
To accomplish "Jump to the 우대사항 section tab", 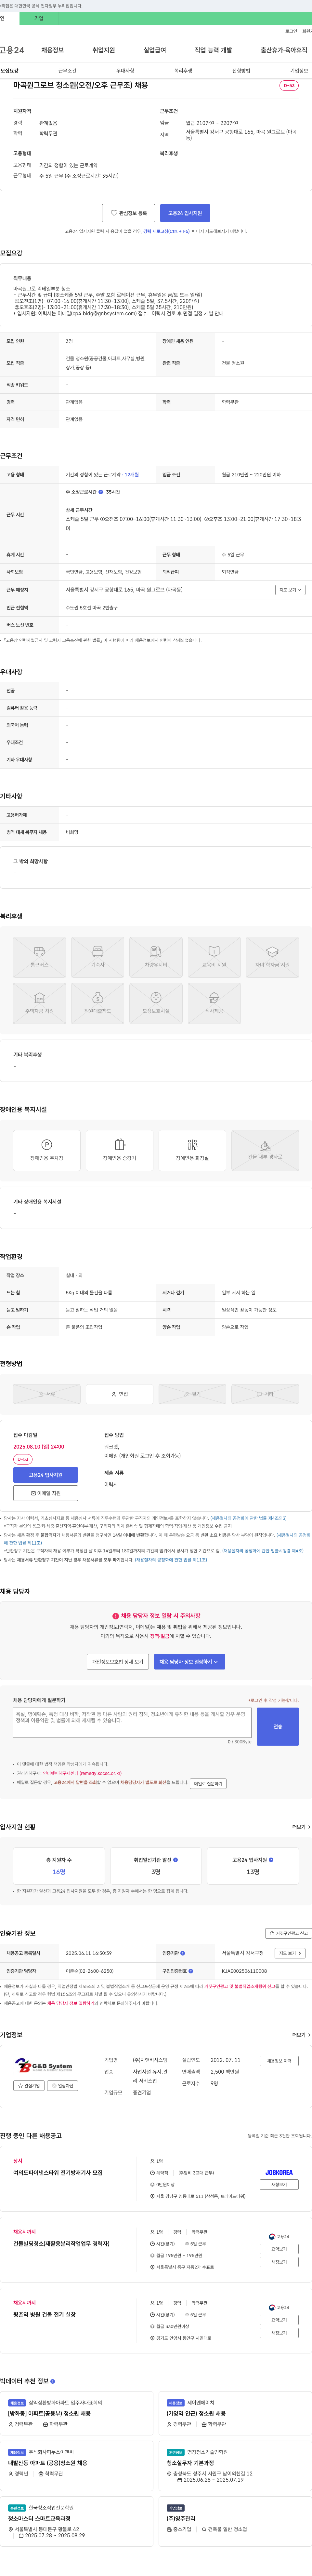I will click(125, 71).
